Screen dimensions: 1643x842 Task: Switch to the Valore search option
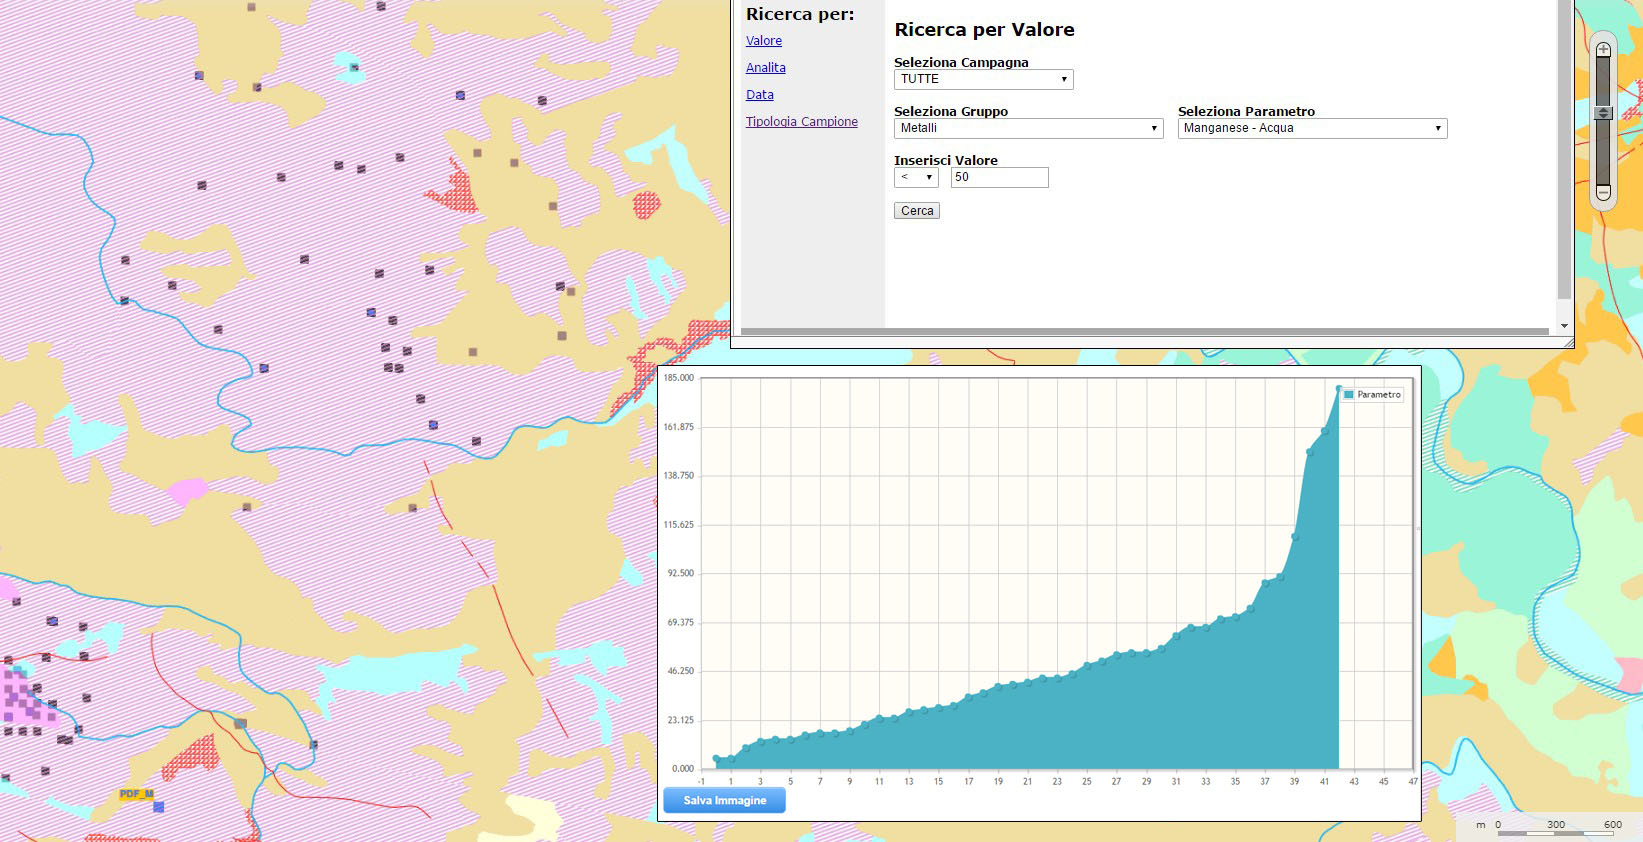[764, 41]
